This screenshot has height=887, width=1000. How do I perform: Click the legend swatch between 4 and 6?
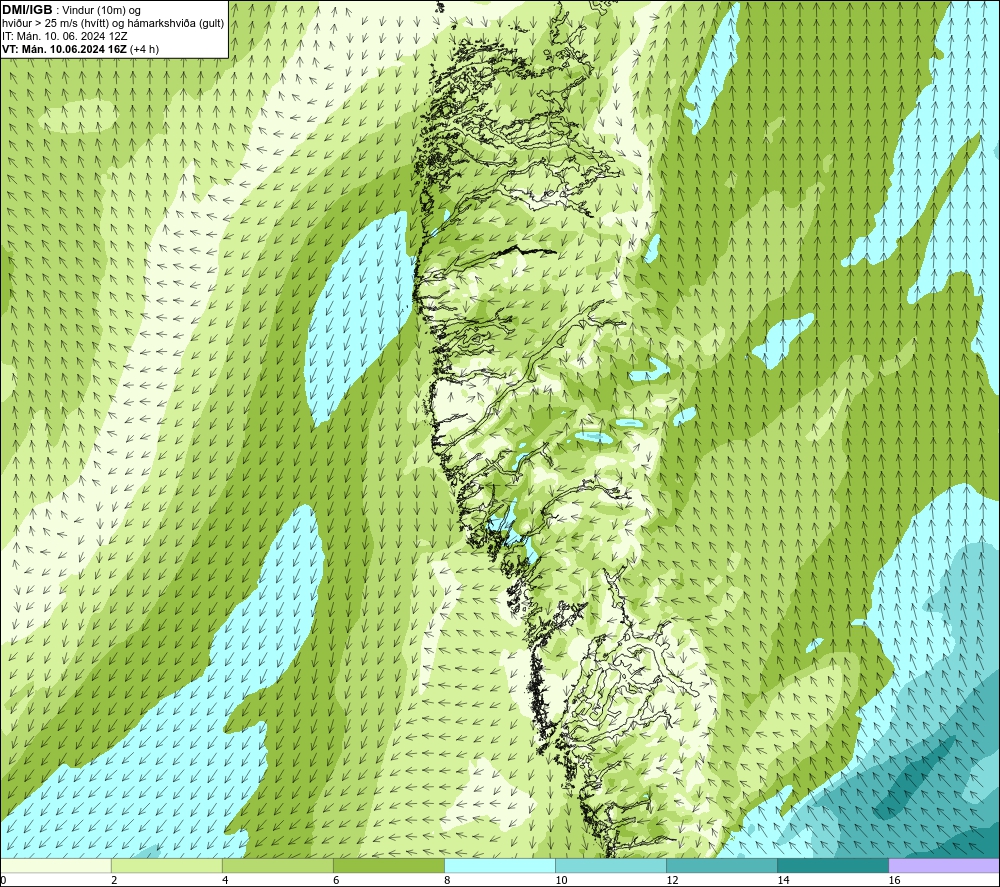point(277,865)
